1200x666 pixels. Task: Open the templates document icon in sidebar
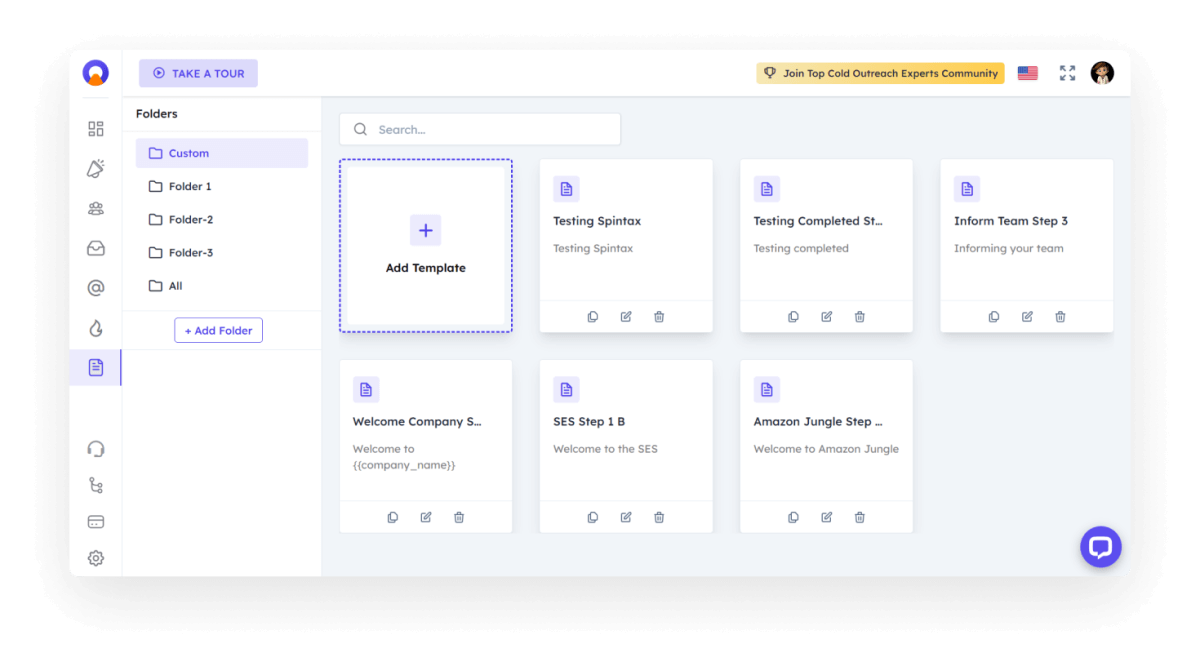[96, 368]
